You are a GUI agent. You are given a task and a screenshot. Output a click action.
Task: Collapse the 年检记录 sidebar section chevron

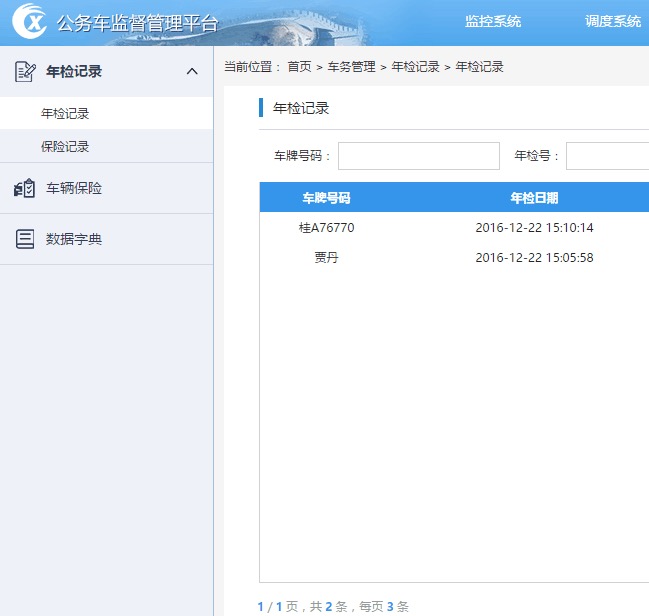point(193,72)
